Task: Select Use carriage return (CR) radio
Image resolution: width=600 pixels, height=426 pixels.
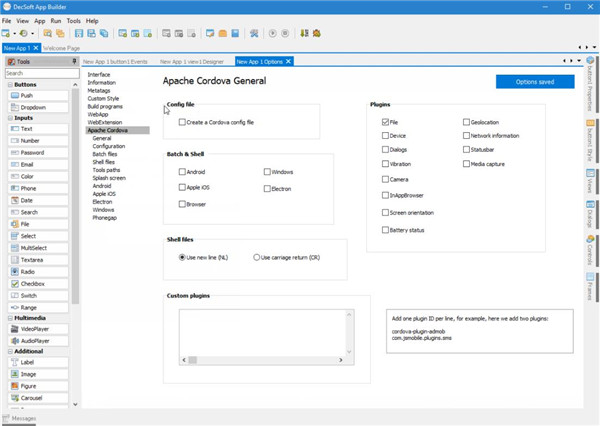Action: tap(257, 257)
